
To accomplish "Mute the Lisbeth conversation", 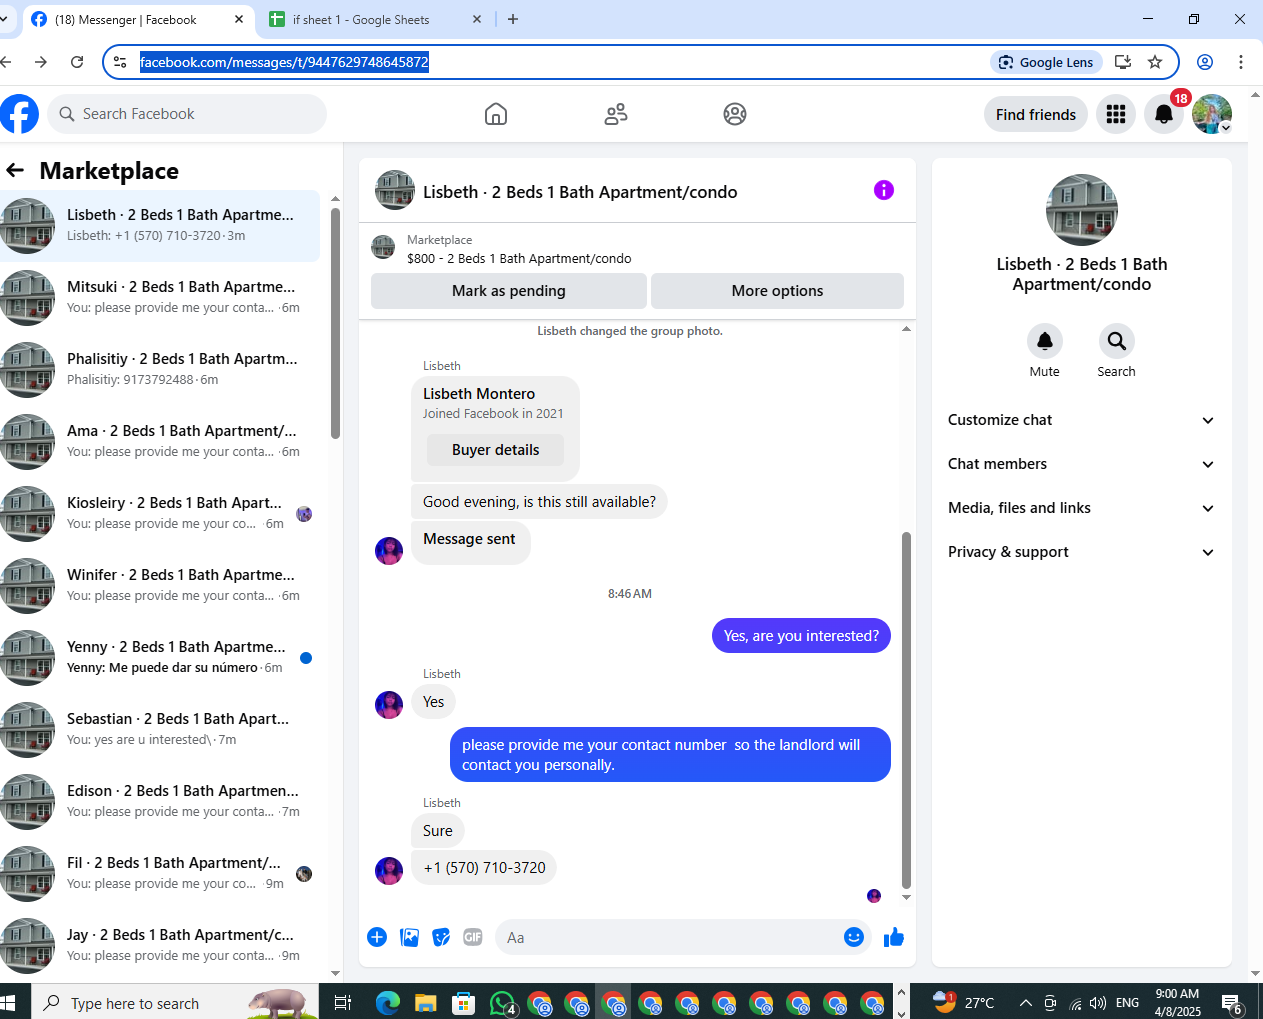I will coord(1045,341).
